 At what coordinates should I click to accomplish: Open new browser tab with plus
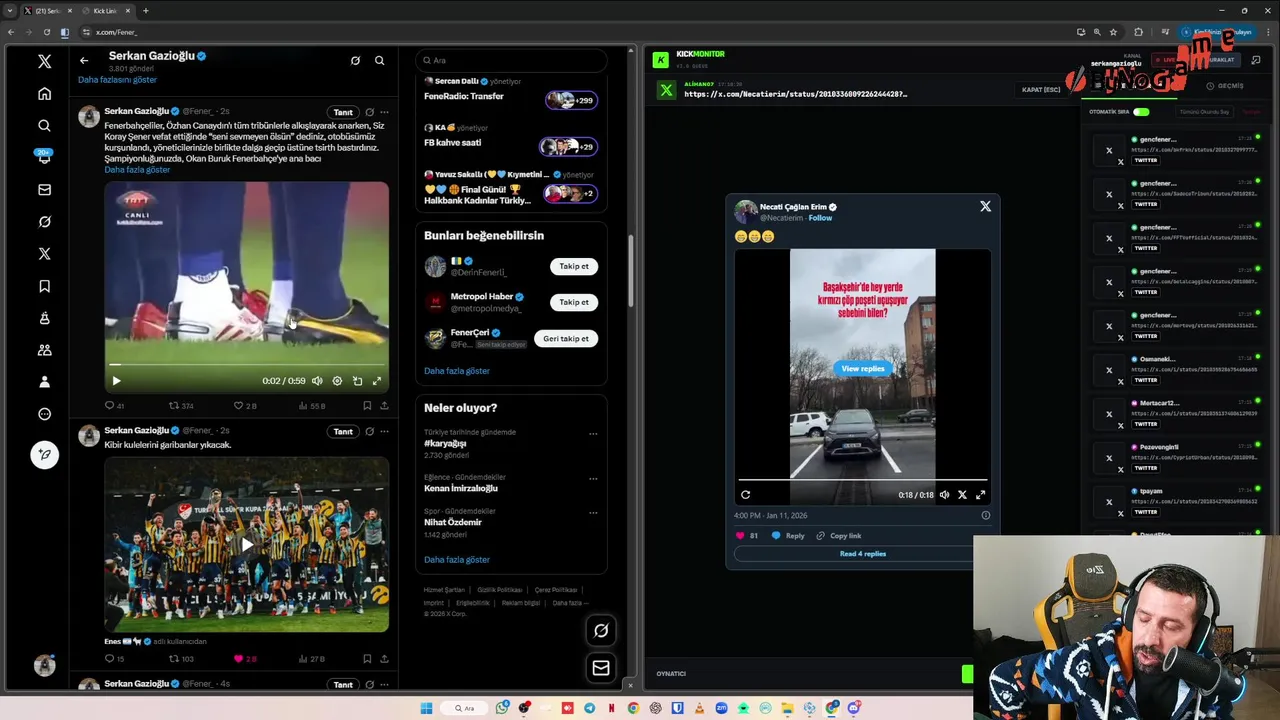[146, 11]
